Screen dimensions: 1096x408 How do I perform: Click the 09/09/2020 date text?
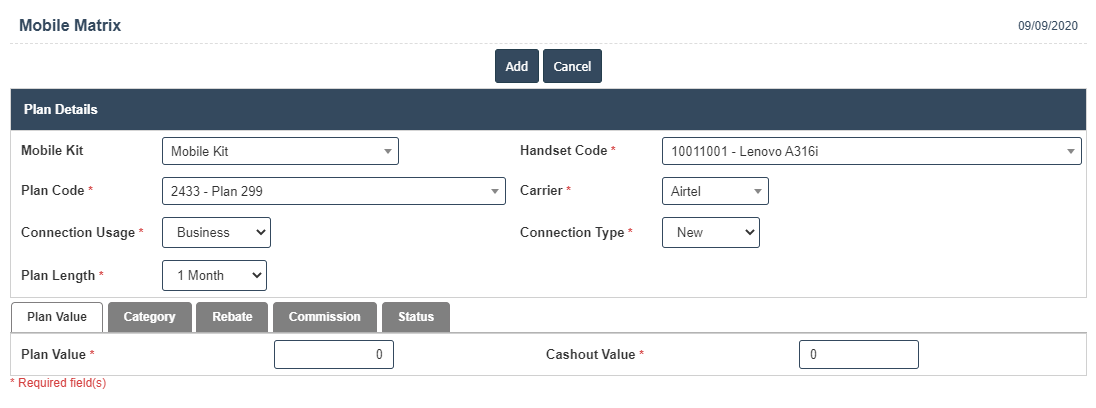coord(1047,26)
